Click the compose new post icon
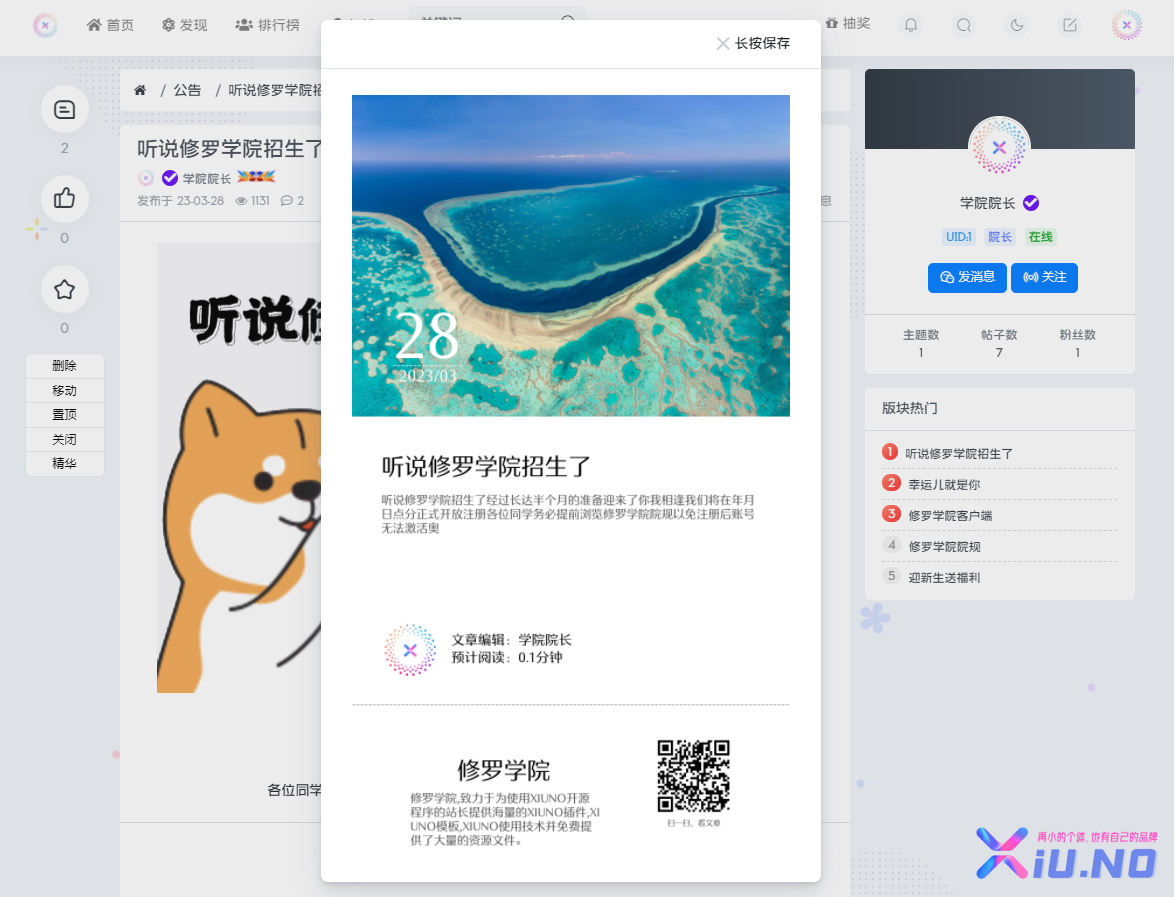 pos(1070,25)
